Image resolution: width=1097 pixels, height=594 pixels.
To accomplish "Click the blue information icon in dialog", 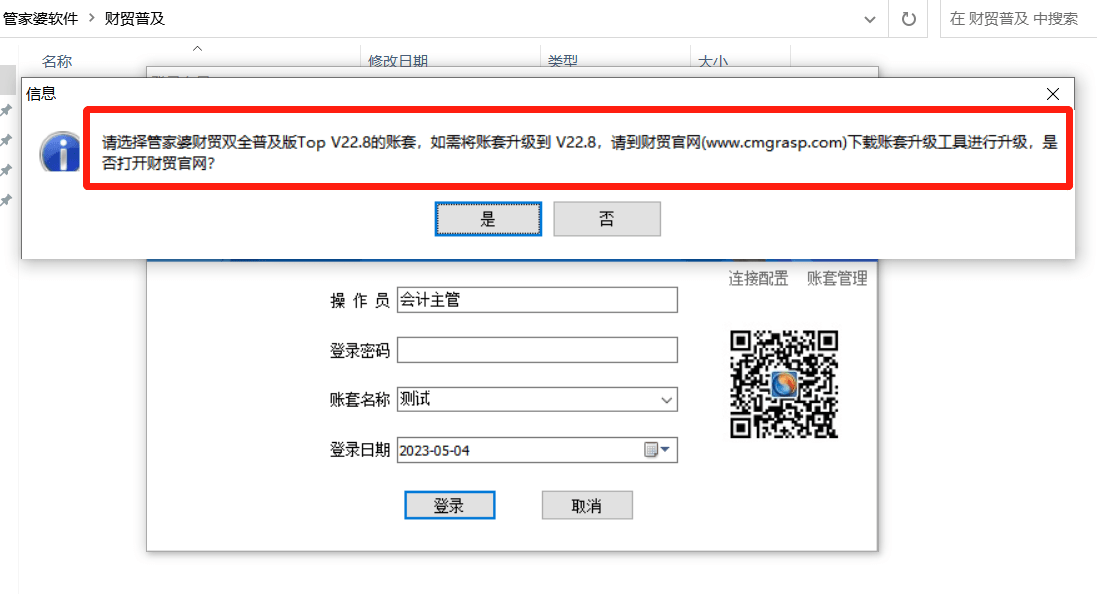I will pos(61,152).
